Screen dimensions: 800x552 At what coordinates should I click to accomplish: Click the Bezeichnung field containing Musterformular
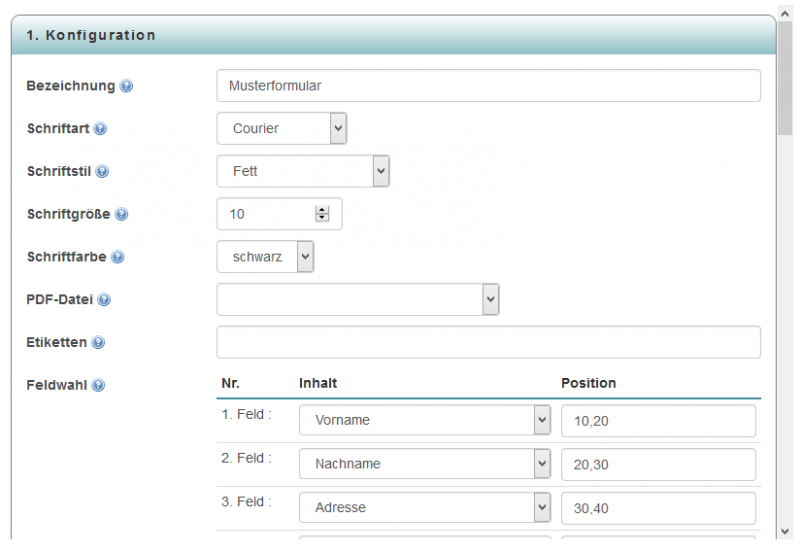(488, 86)
